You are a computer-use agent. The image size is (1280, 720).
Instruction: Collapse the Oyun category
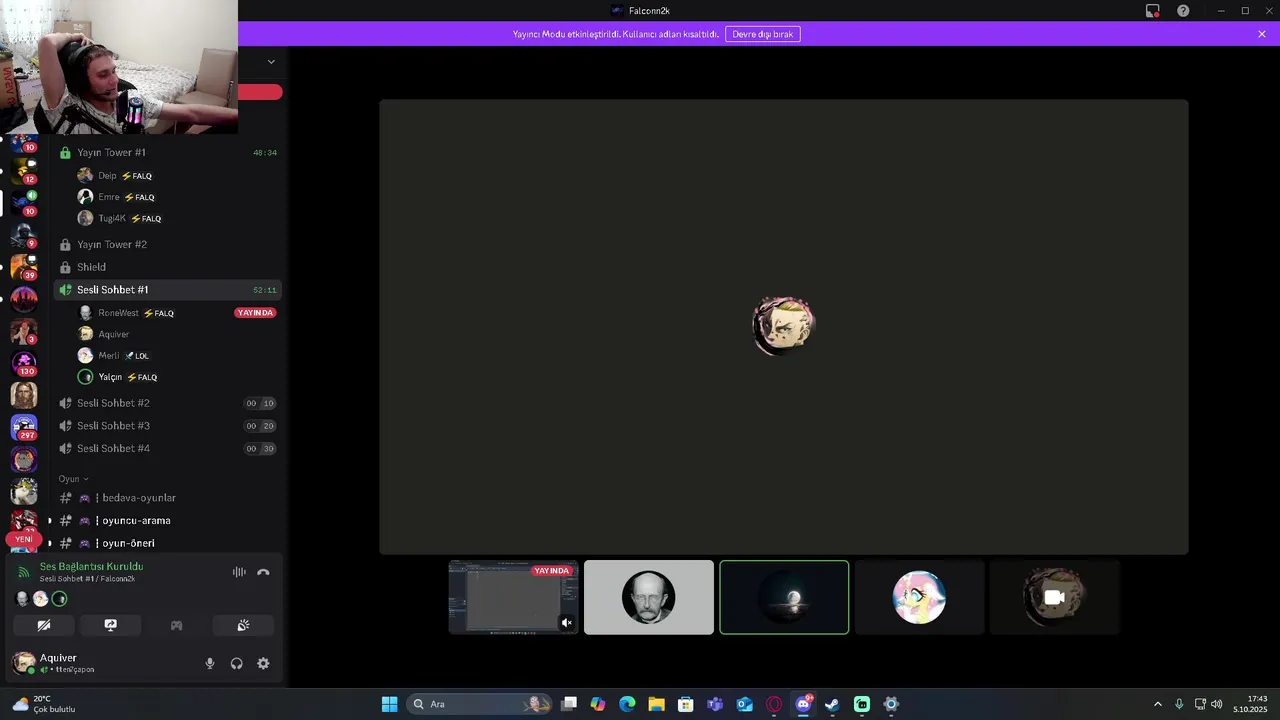pyautogui.click(x=73, y=479)
